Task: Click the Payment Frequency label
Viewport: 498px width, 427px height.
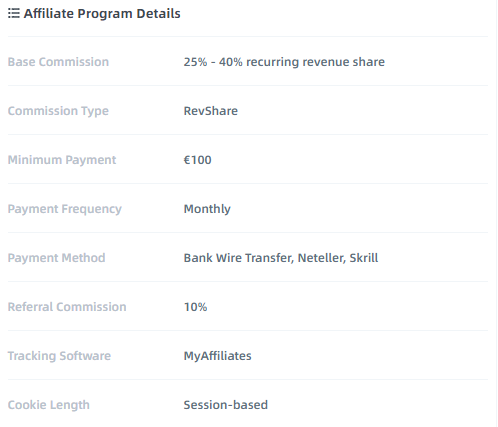Action: point(65,209)
